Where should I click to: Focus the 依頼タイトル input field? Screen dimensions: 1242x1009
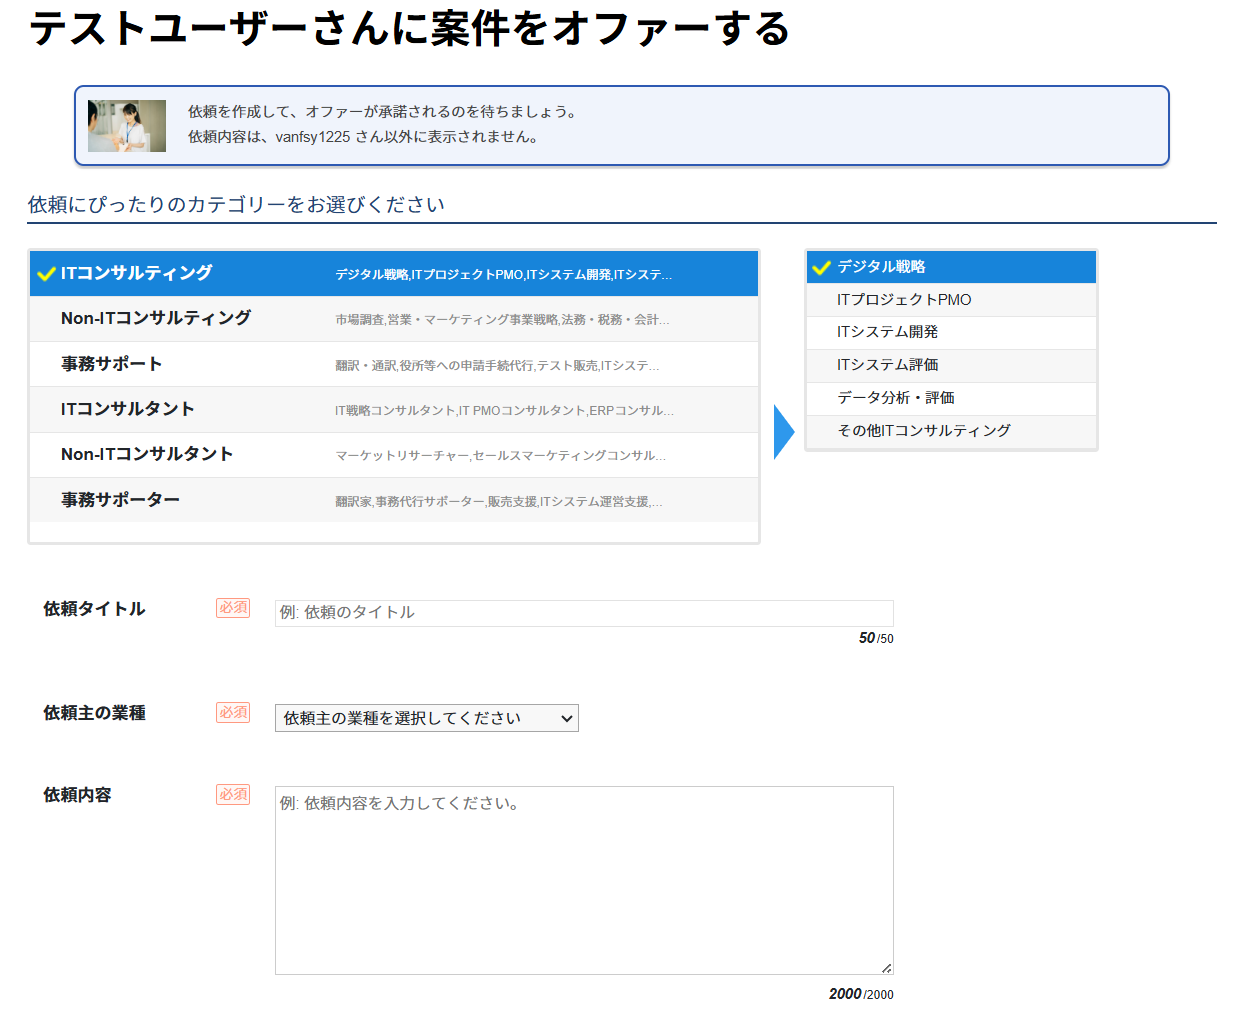pos(584,613)
